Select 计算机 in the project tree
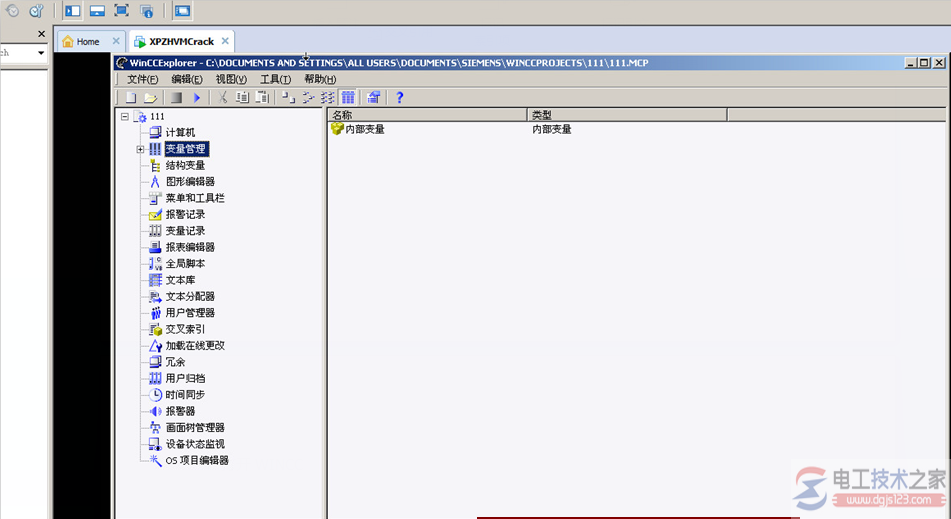 [x=180, y=132]
